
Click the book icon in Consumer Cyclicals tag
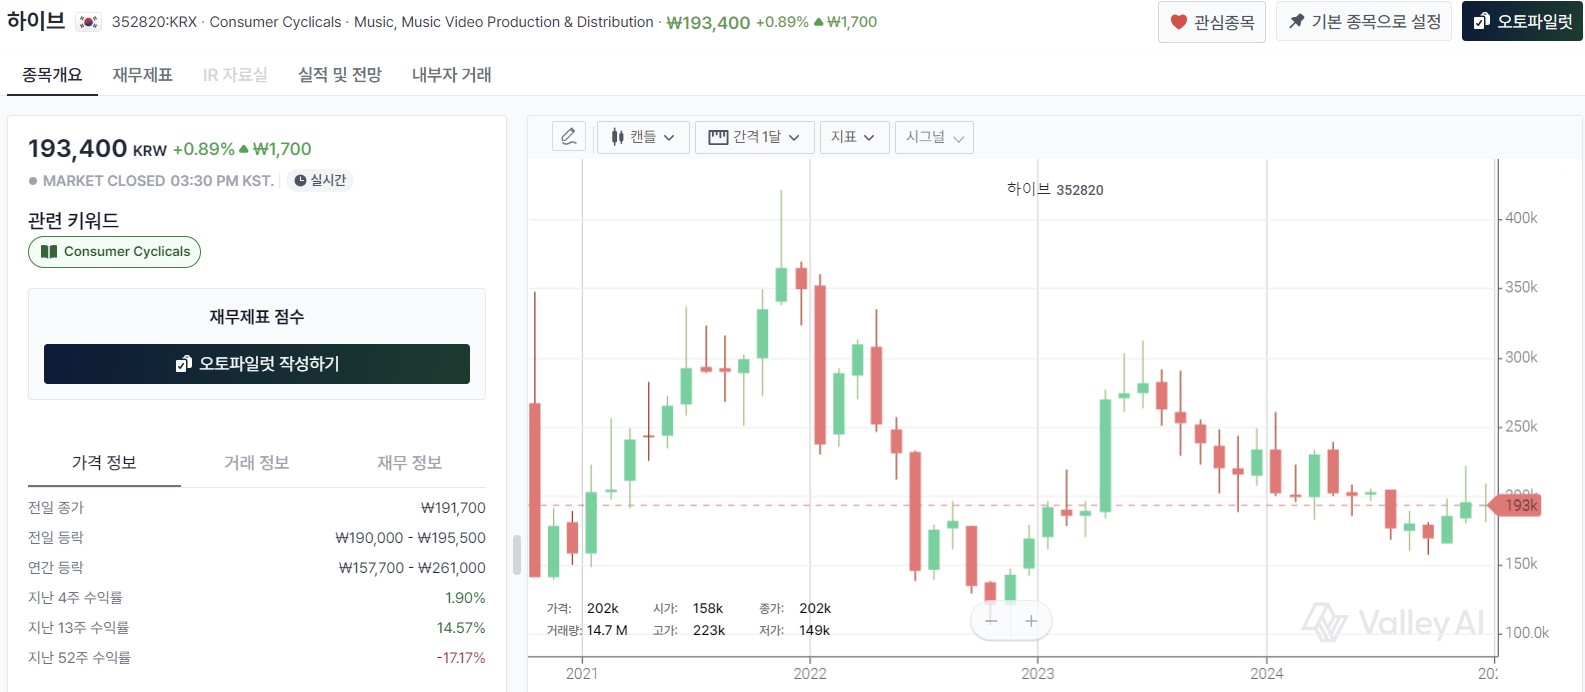49,252
